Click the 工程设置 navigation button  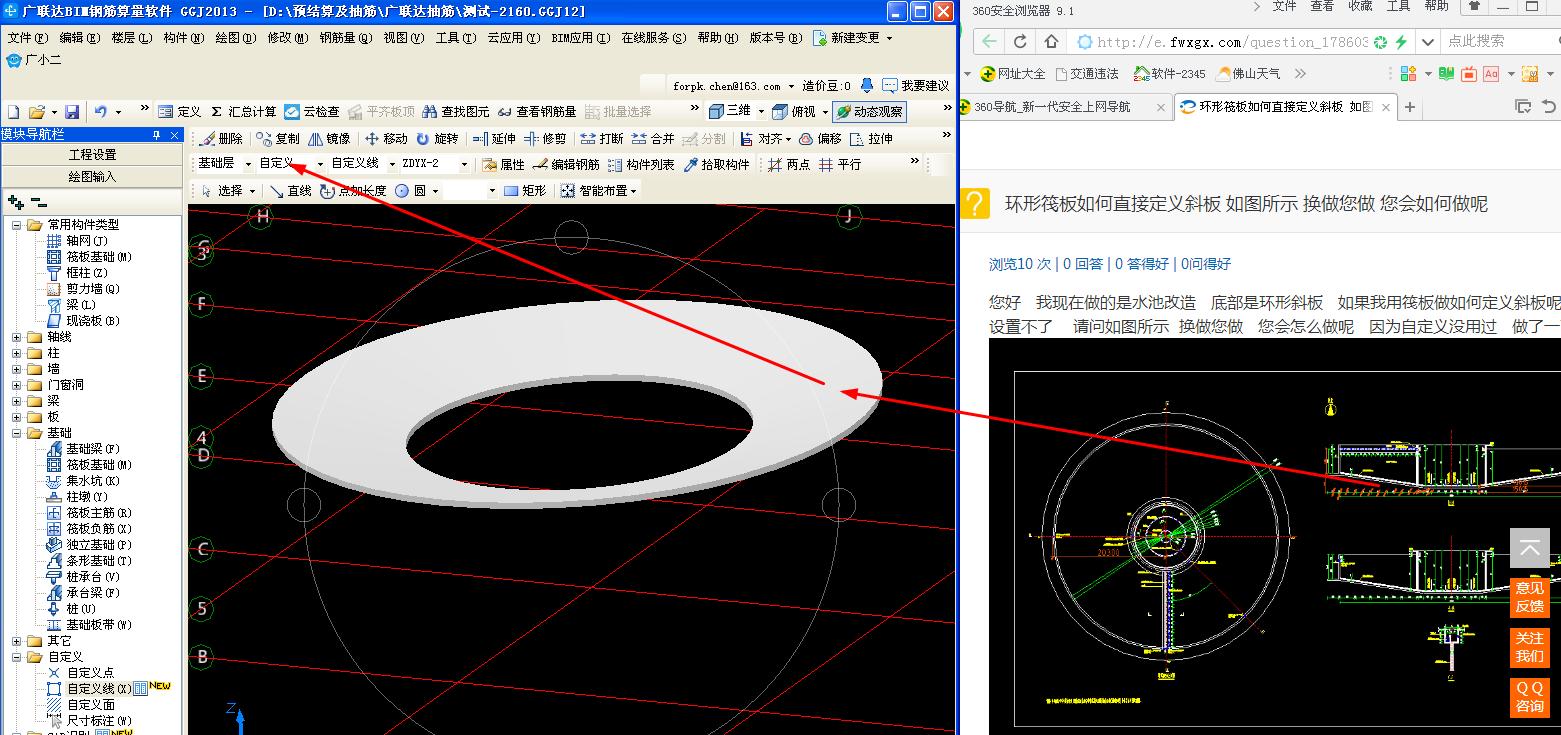click(93, 155)
